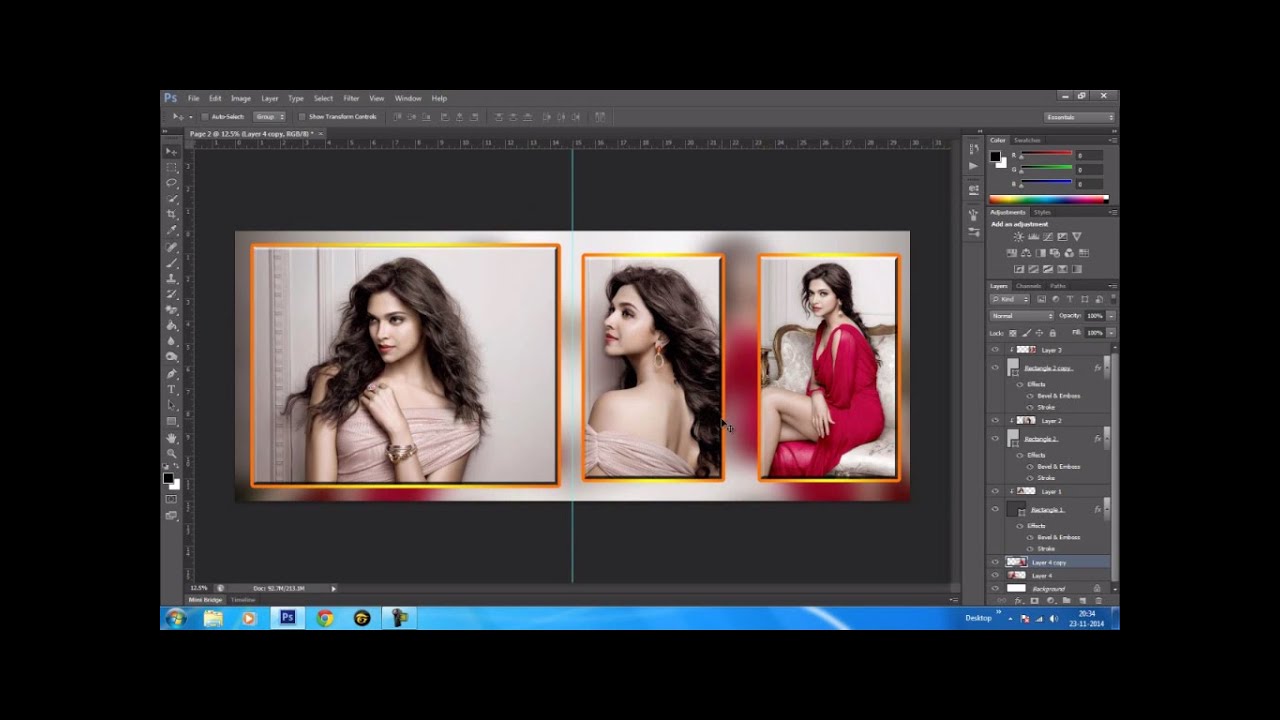Viewport: 1280px width, 720px height.
Task: Select the Blur tool
Action: [x=171, y=341]
